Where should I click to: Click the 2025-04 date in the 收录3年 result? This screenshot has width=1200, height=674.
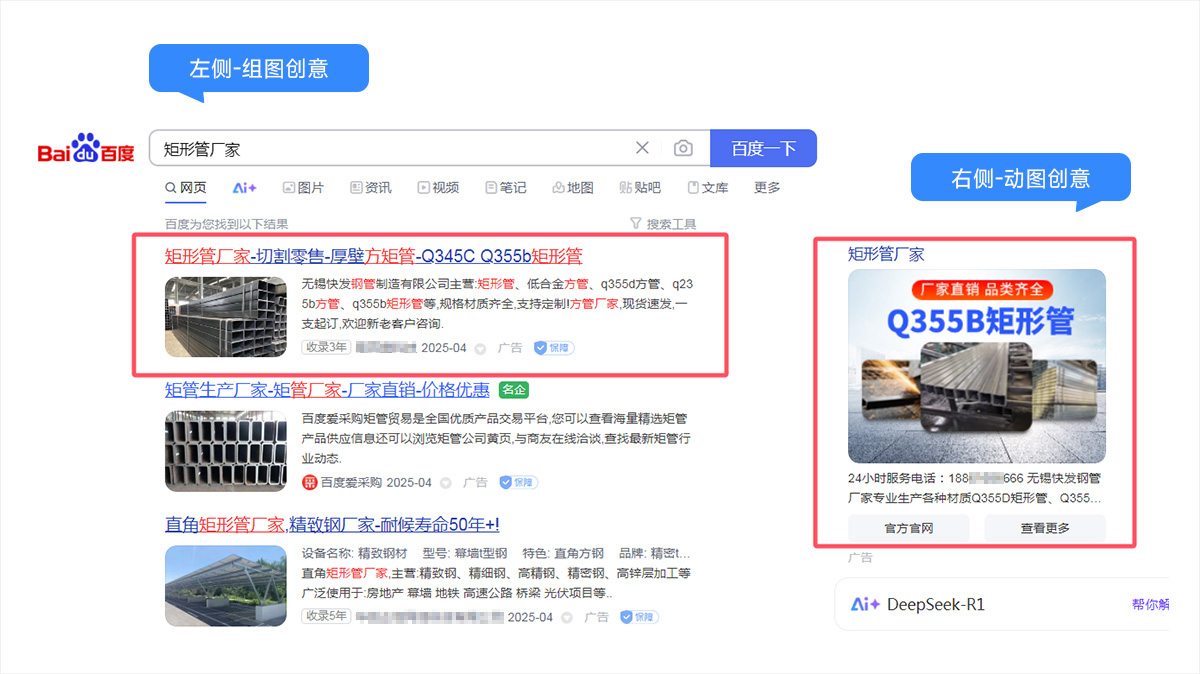[445, 349]
